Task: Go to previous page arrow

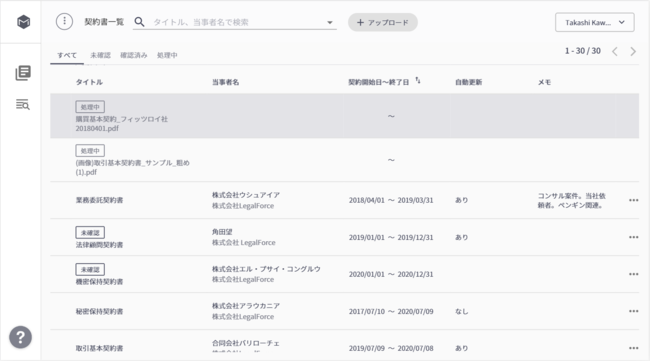Action: pyautogui.click(x=615, y=51)
